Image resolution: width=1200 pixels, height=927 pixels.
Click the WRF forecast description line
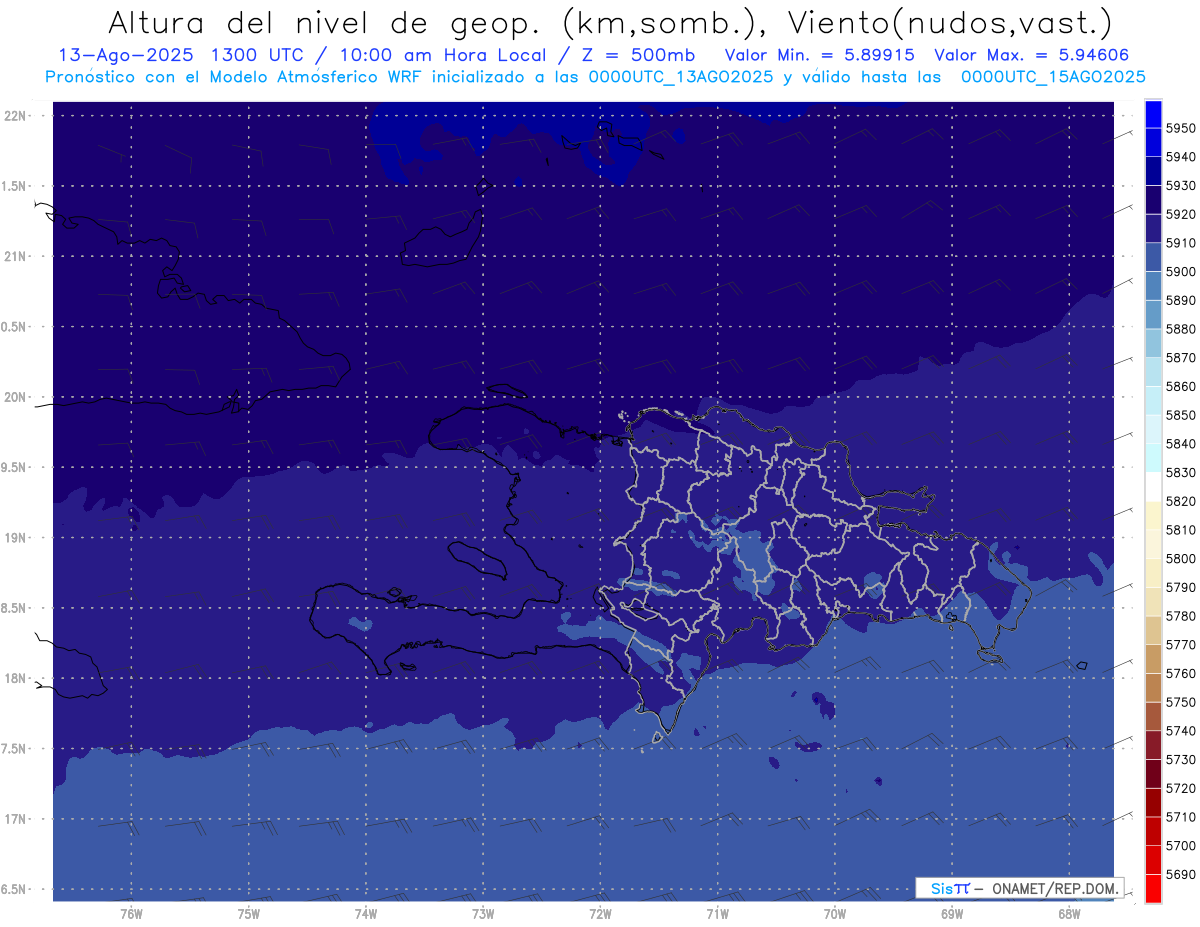(595, 76)
